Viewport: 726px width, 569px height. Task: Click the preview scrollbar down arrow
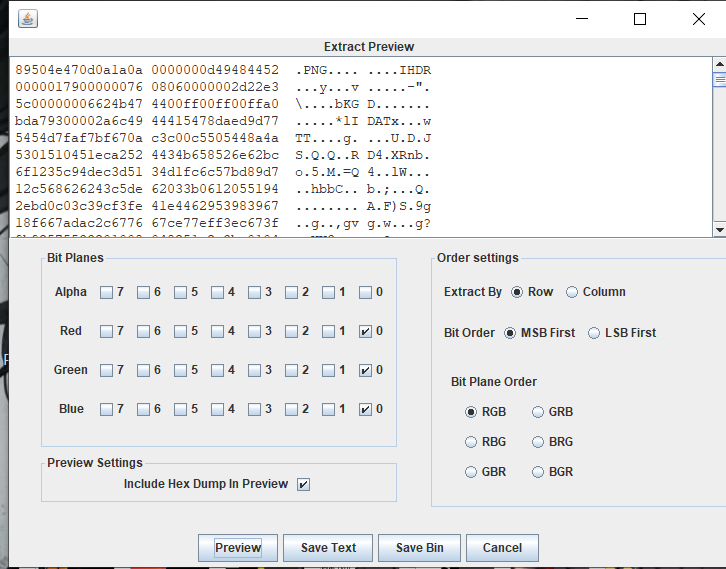point(720,229)
